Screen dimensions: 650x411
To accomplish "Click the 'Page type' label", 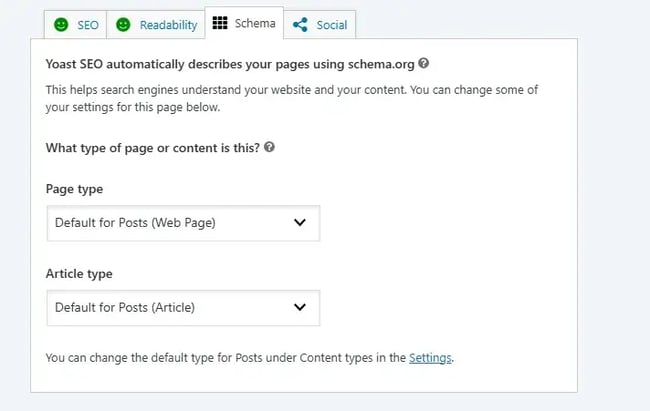I will 74,189.
